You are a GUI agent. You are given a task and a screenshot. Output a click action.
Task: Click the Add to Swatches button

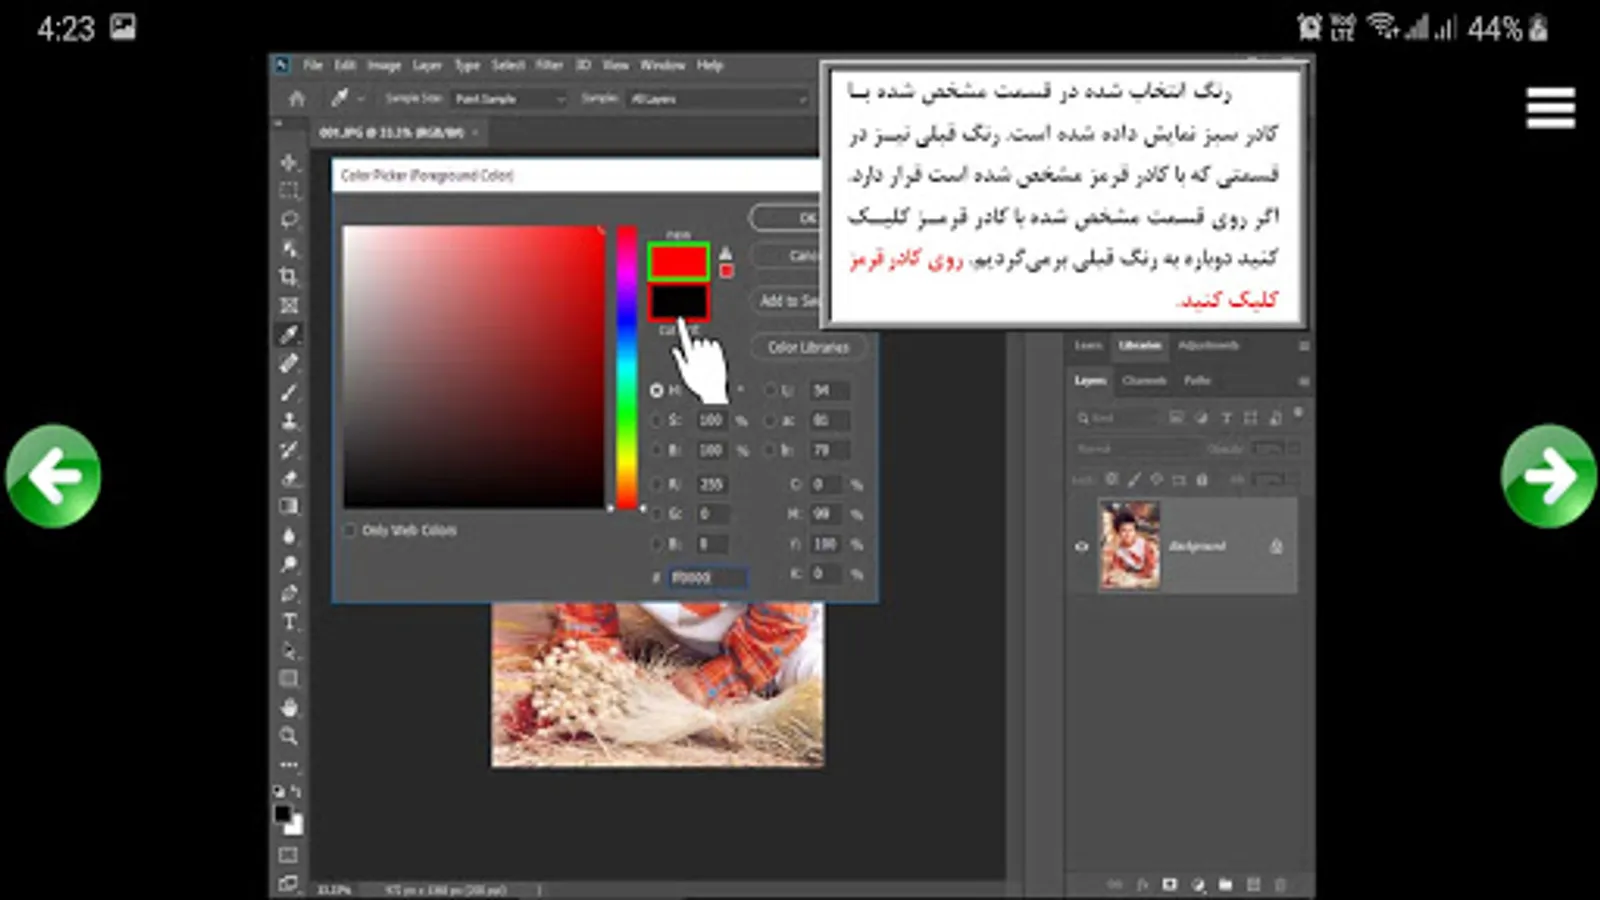[786, 300]
